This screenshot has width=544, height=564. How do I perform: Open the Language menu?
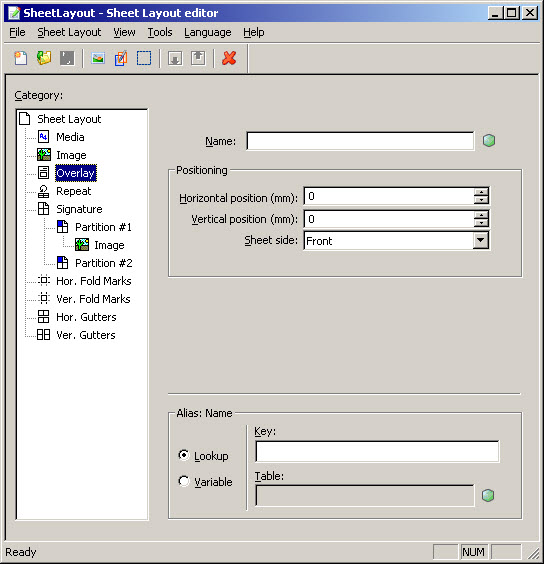[208, 32]
